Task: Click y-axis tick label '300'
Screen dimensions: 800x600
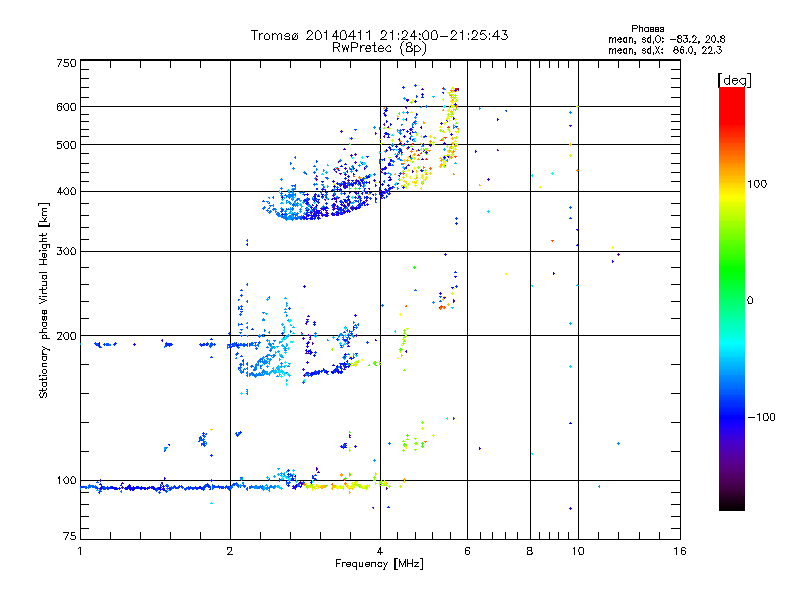Action: [x=66, y=251]
